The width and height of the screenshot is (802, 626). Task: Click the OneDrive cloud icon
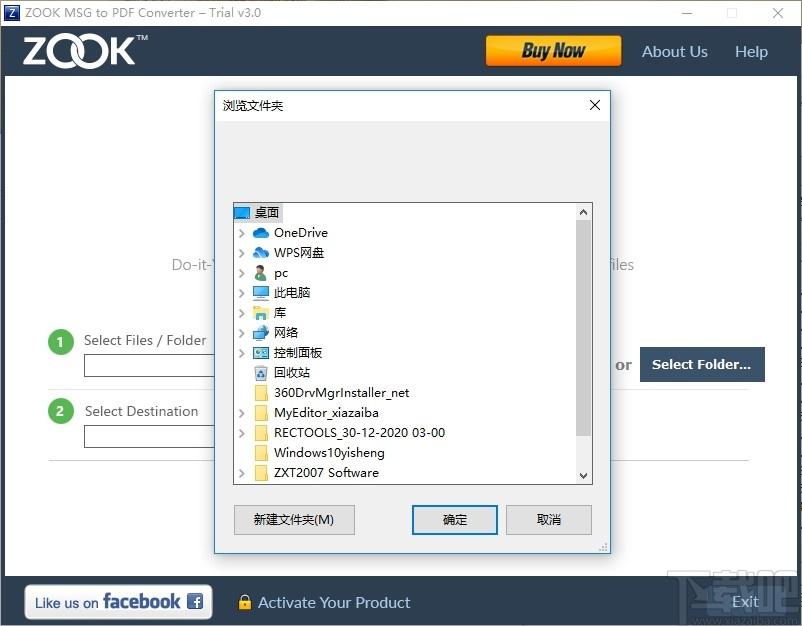(261, 233)
